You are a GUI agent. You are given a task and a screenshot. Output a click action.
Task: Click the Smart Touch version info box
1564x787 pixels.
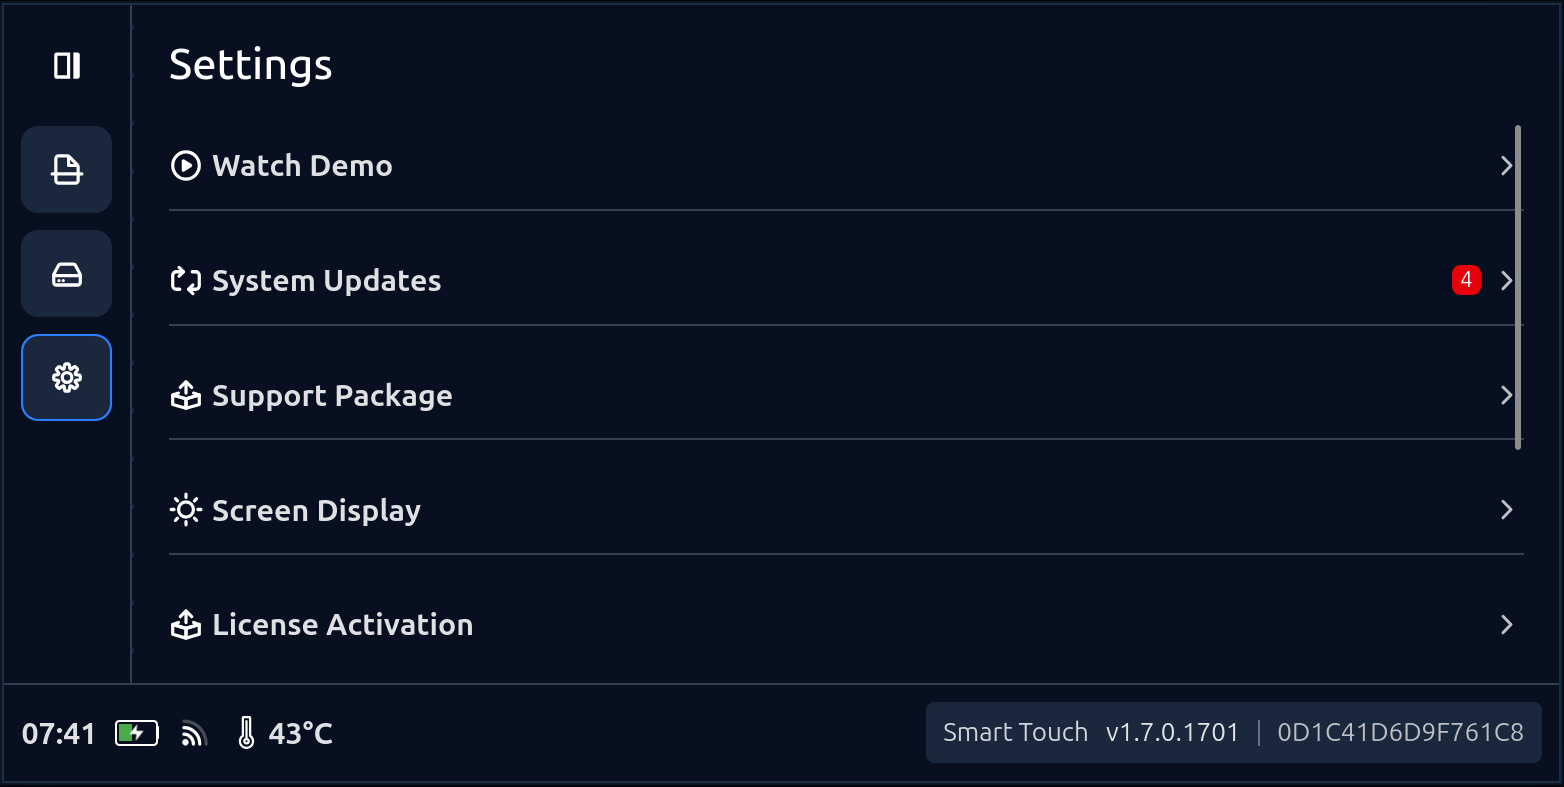1233,733
